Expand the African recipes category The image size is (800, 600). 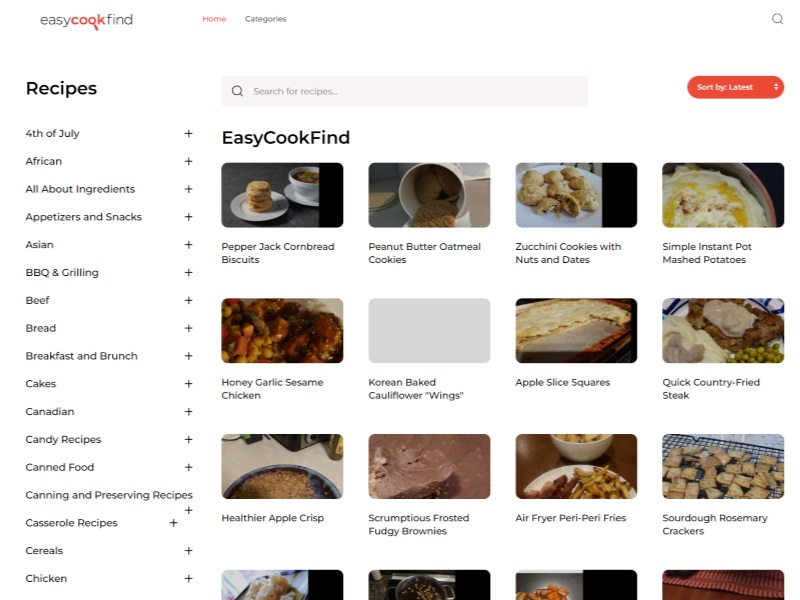188,161
